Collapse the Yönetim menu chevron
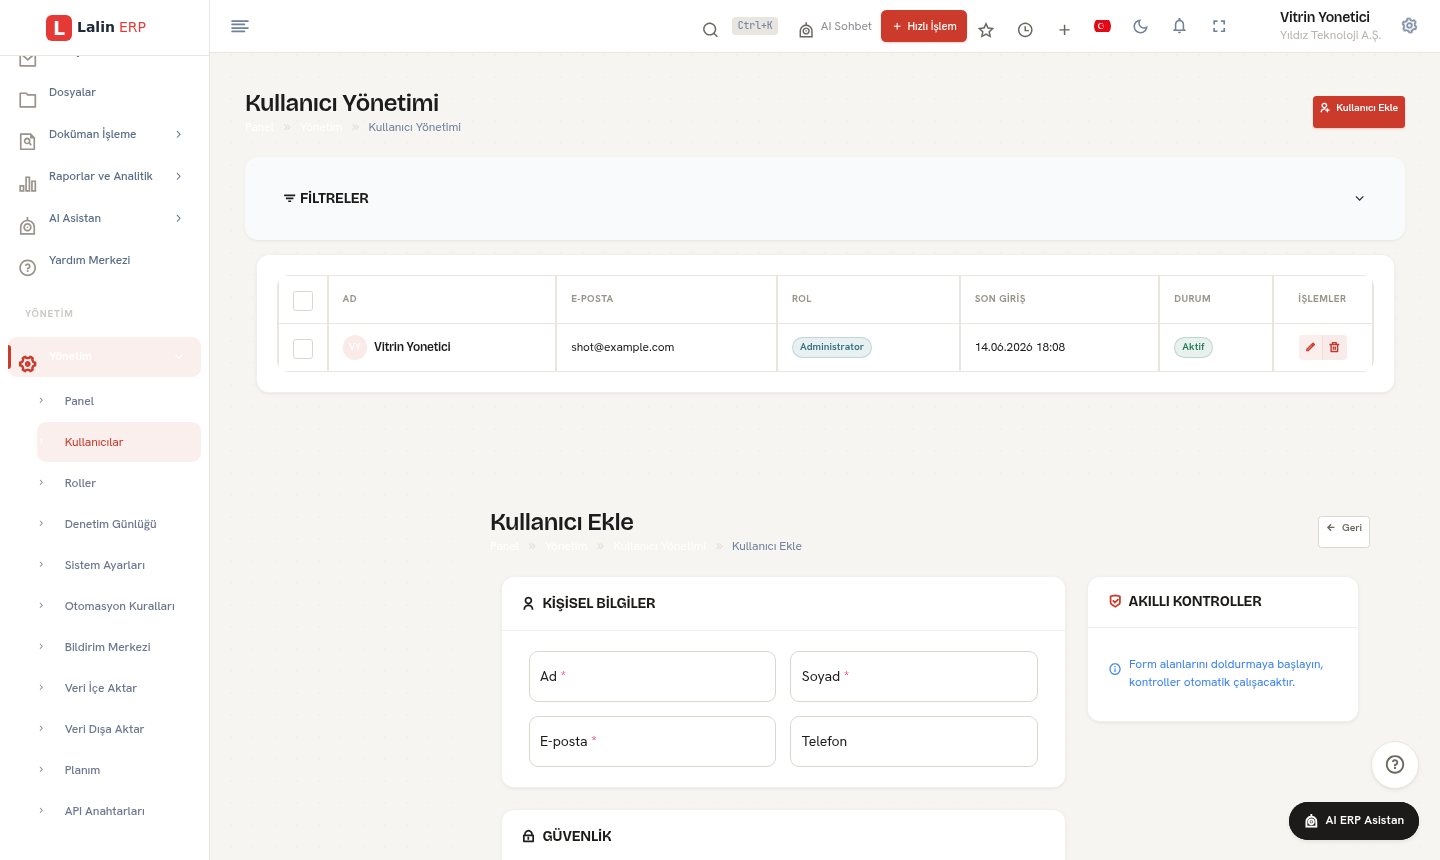Screen dimensions: 1440x860 [179, 357]
